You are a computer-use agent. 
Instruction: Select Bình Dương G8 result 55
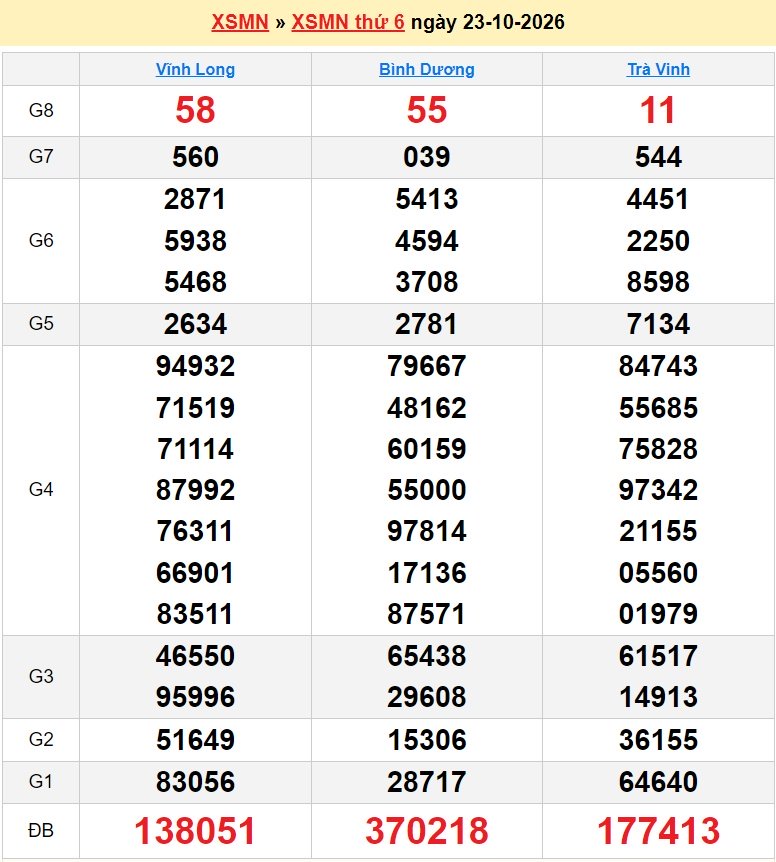click(426, 110)
